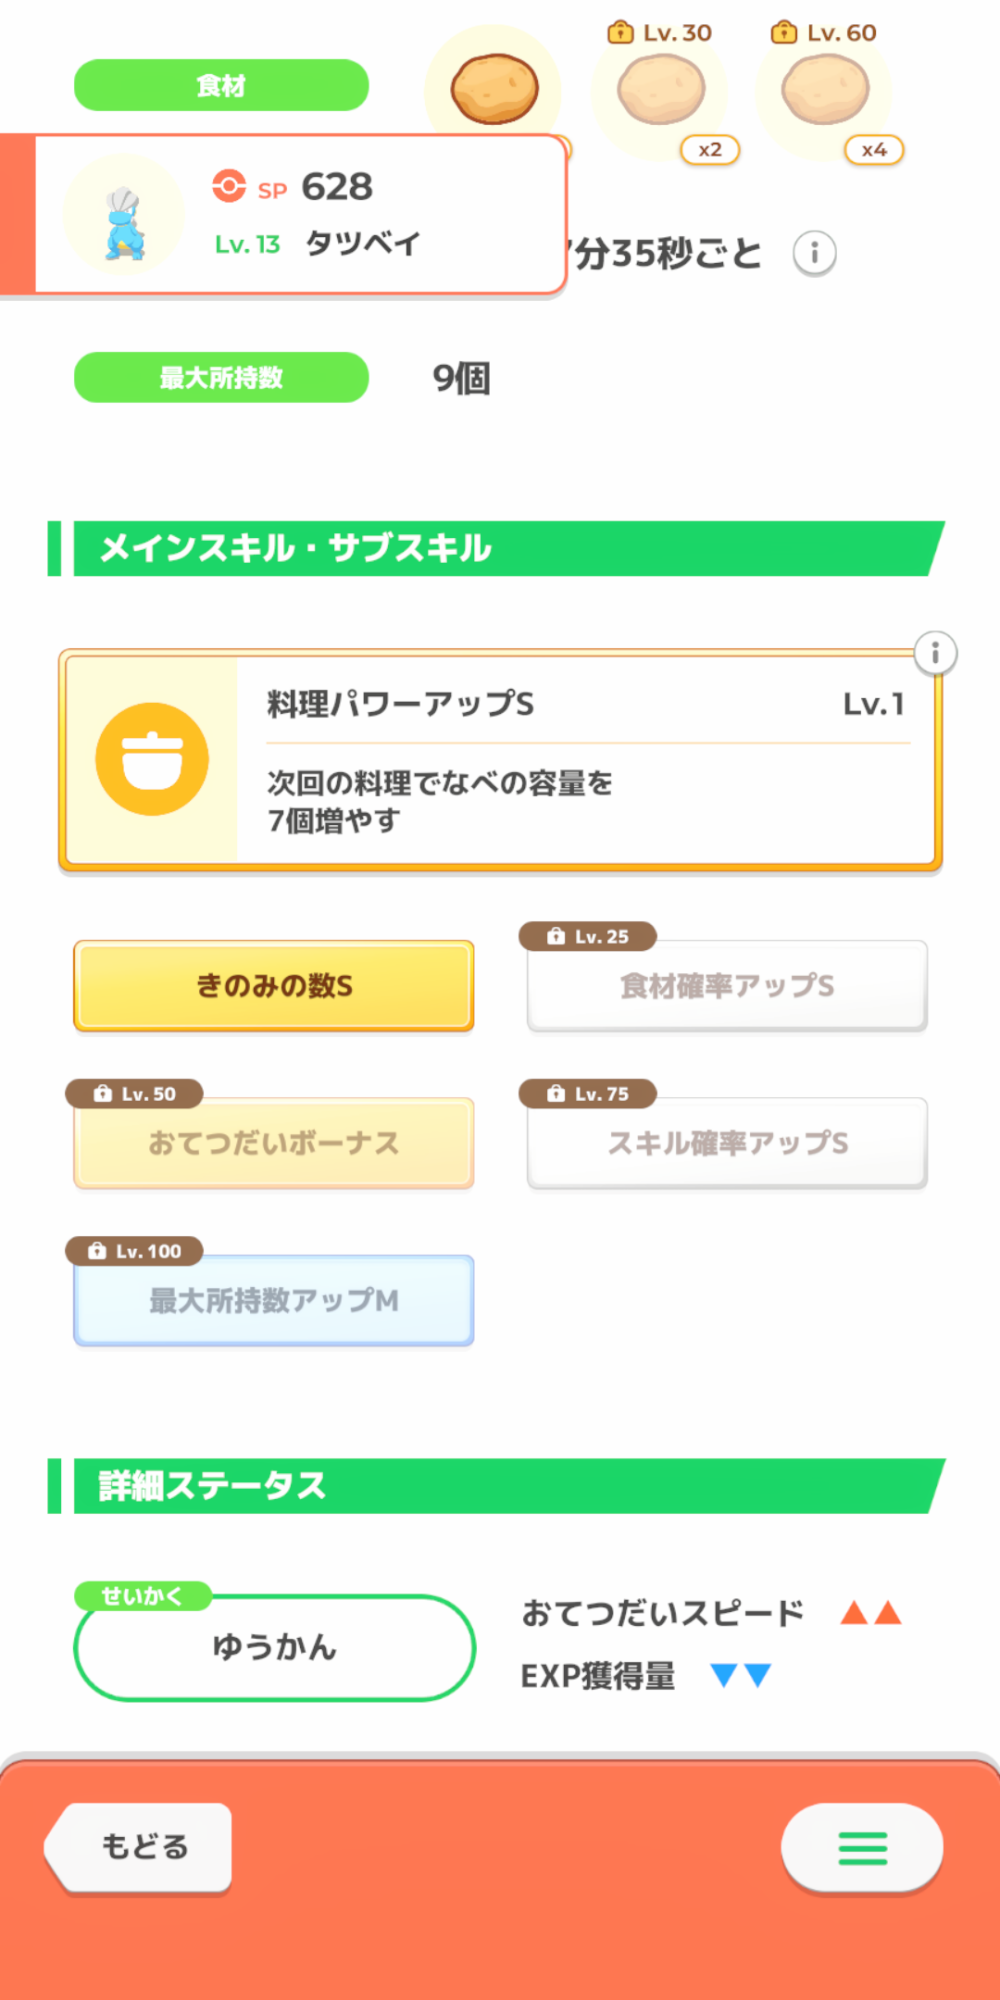Viewport: 1000px width, 2000px height.
Task: Tap the 料理パワーアップS main skill title
Action: pyautogui.click(x=400, y=704)
